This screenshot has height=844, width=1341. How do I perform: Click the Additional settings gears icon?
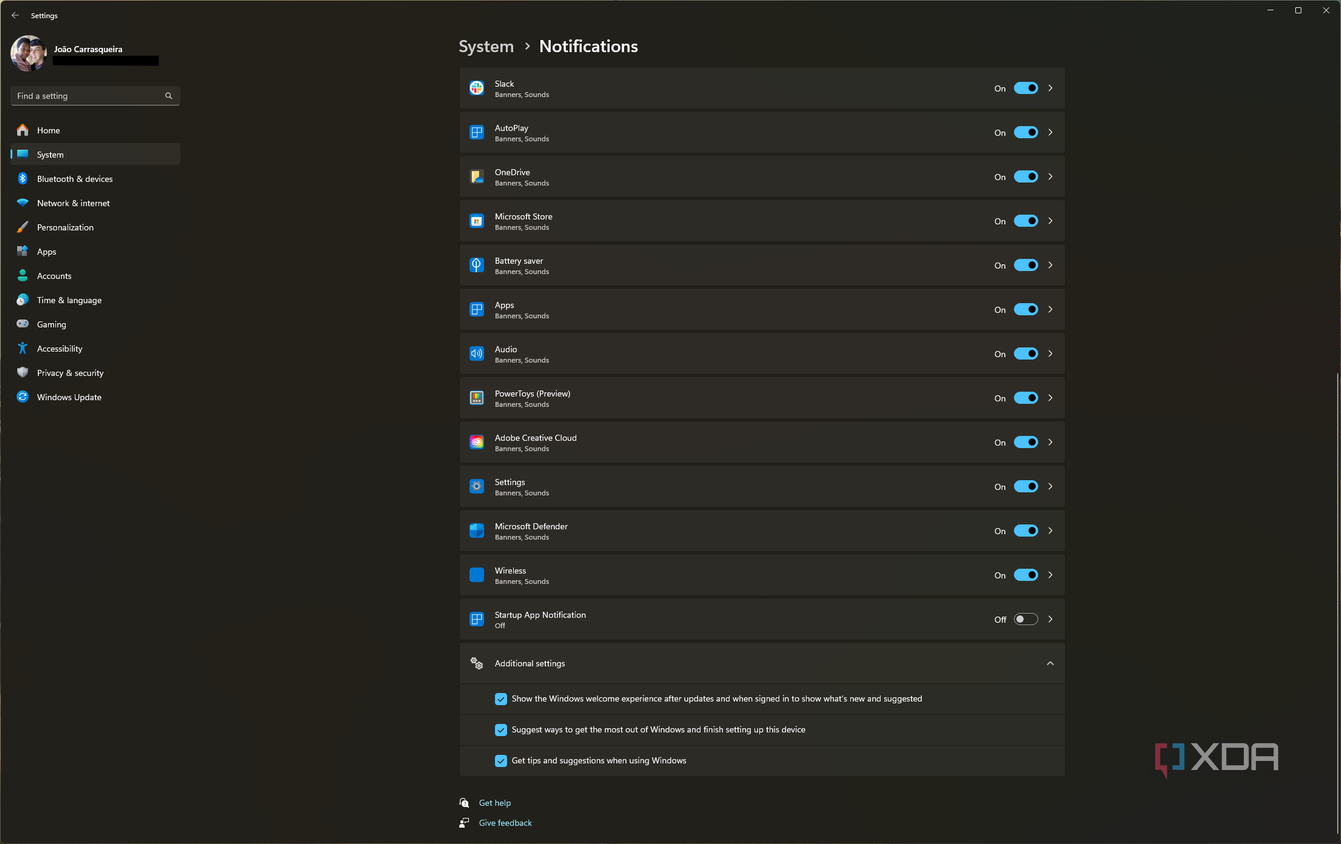(x=477, y=663)
